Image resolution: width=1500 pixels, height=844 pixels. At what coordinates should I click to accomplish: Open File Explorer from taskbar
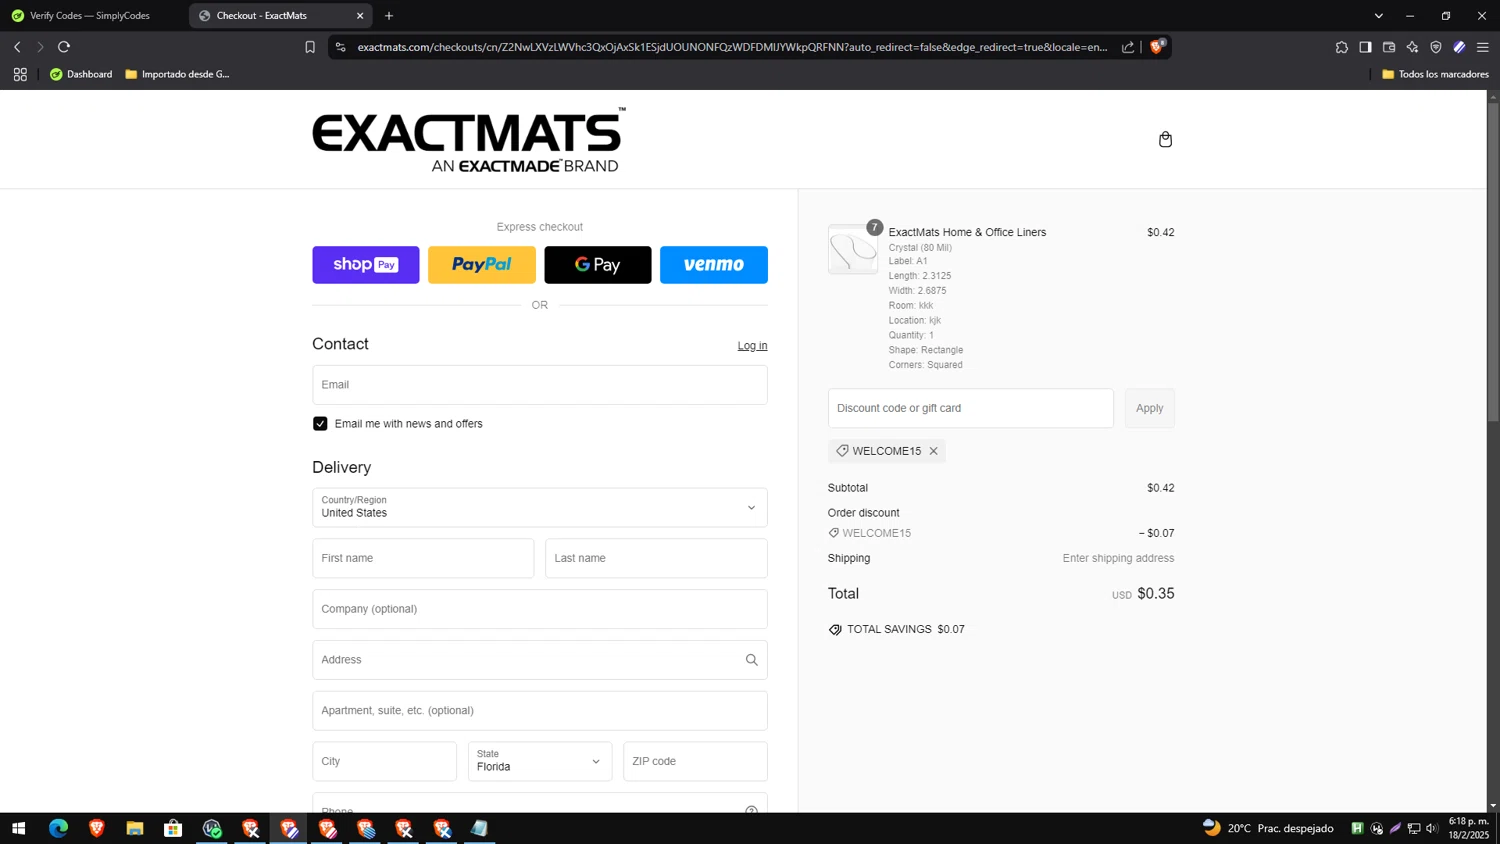point(135,828)
